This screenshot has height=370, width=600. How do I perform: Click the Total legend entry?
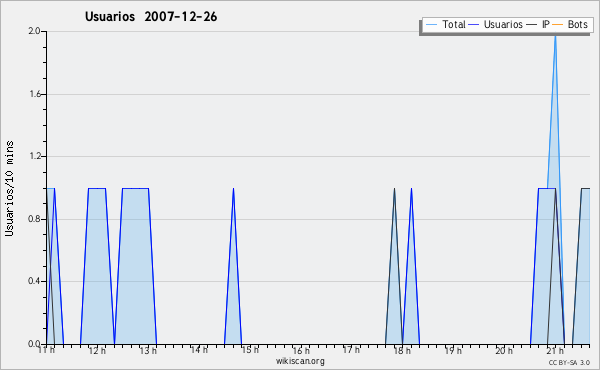pyautogui.click(x=445, y=24)
